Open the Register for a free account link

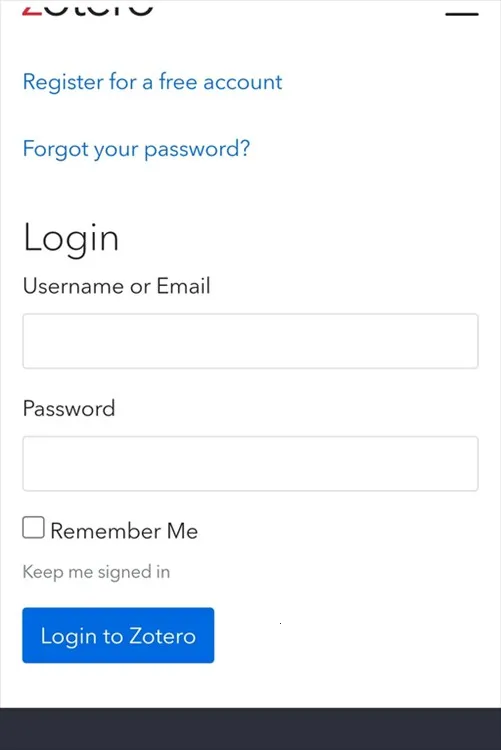coord(153,82)
